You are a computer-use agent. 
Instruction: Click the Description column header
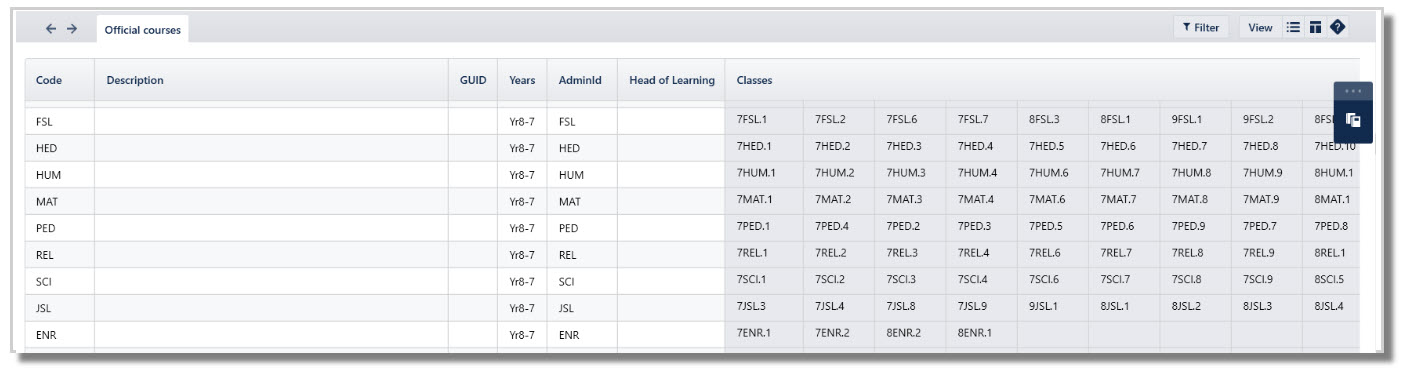coord(135,80)
